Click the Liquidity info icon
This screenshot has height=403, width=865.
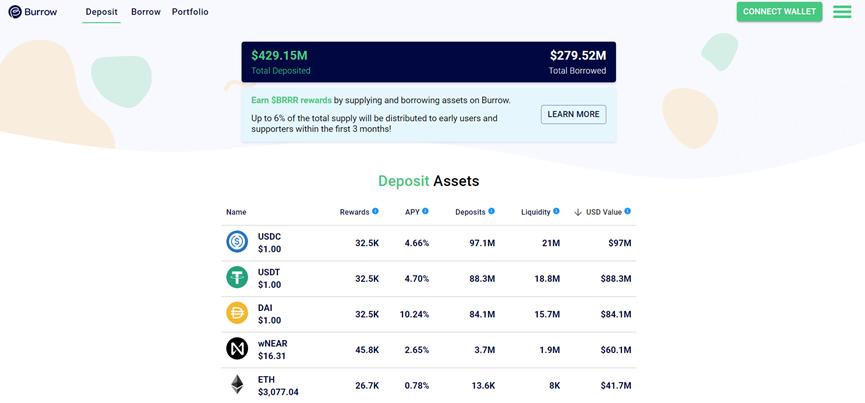click(557, 211)
